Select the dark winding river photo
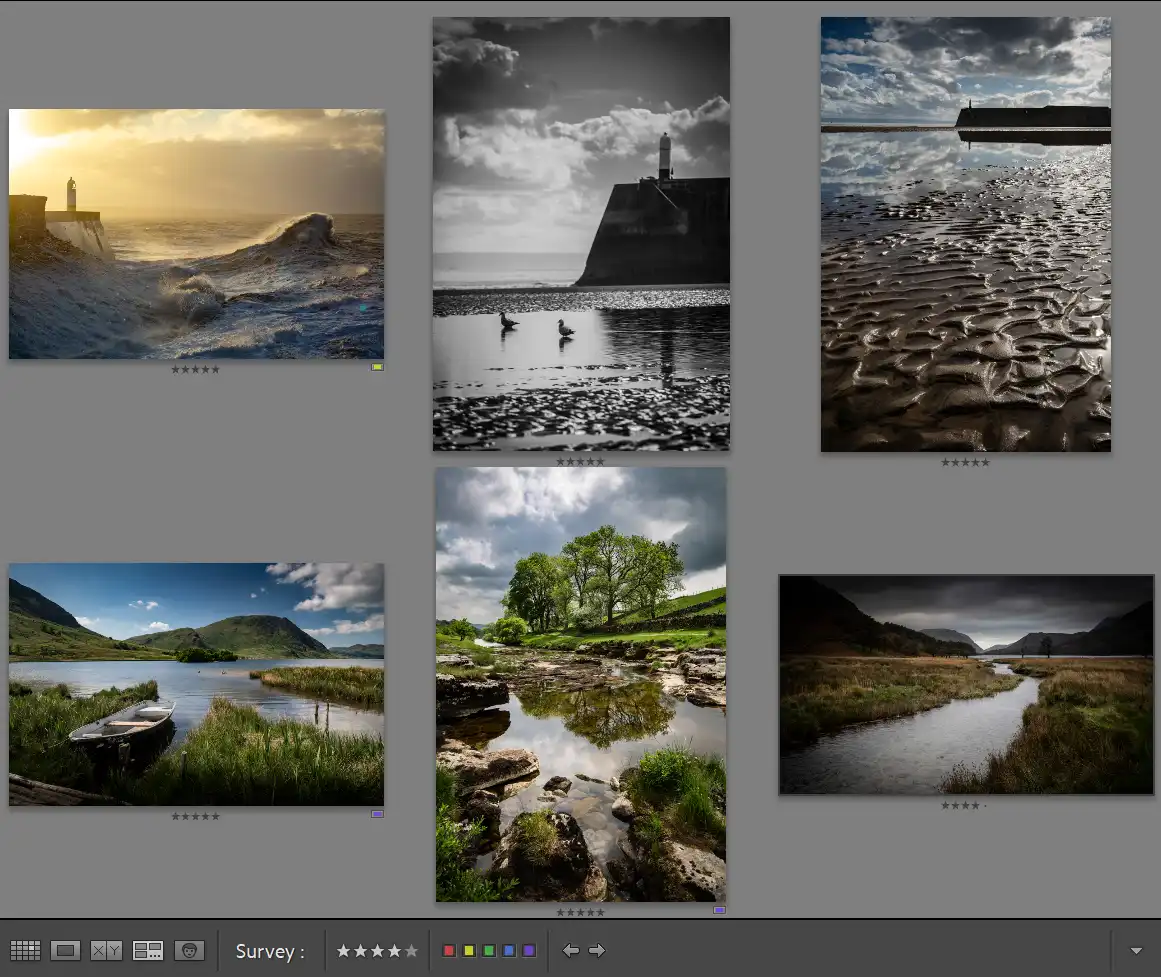This screenshot has width=1161, height=977. click(966, 684)
